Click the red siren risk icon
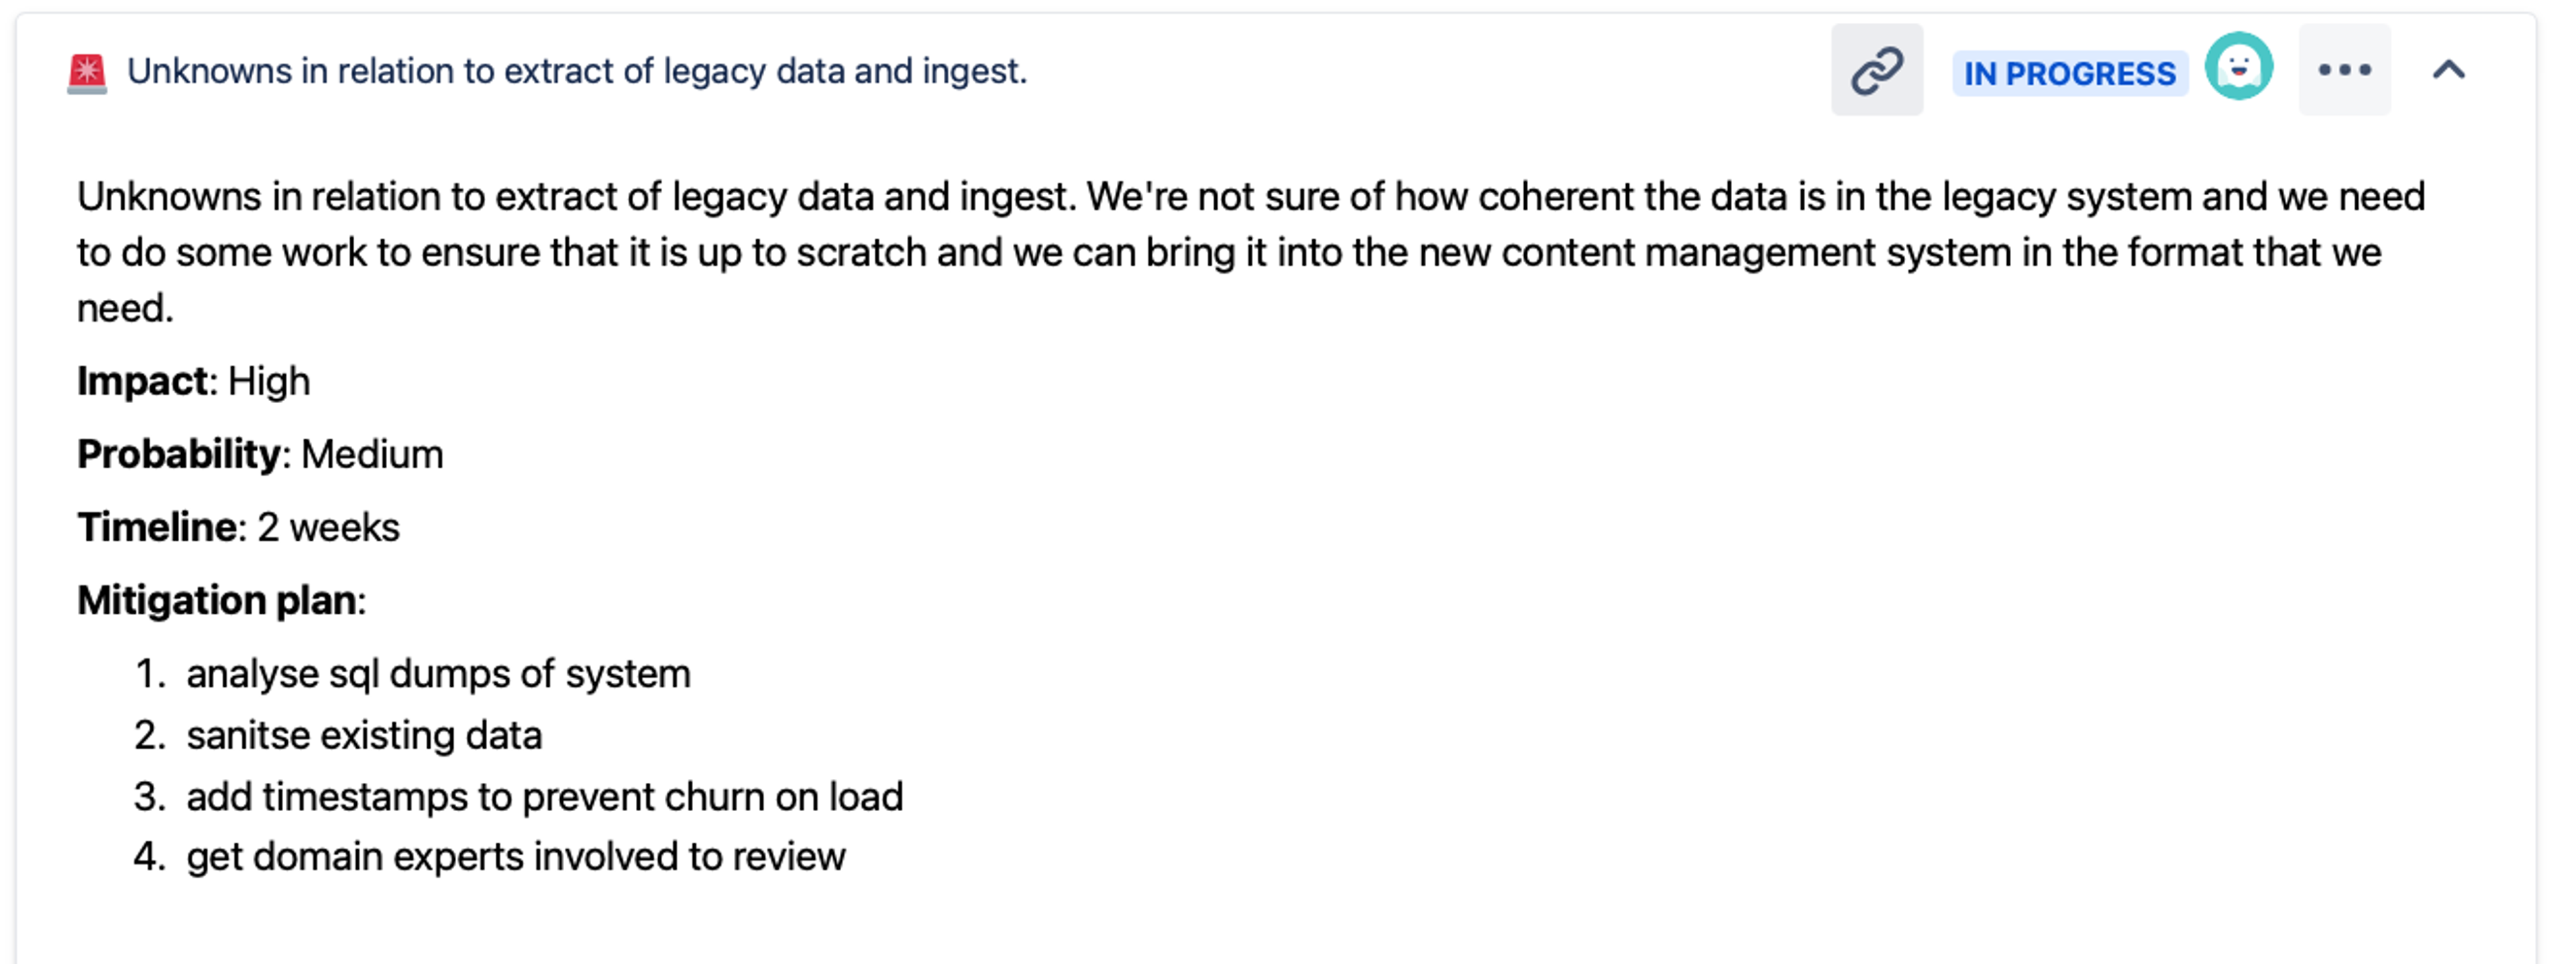 [87, 73]
